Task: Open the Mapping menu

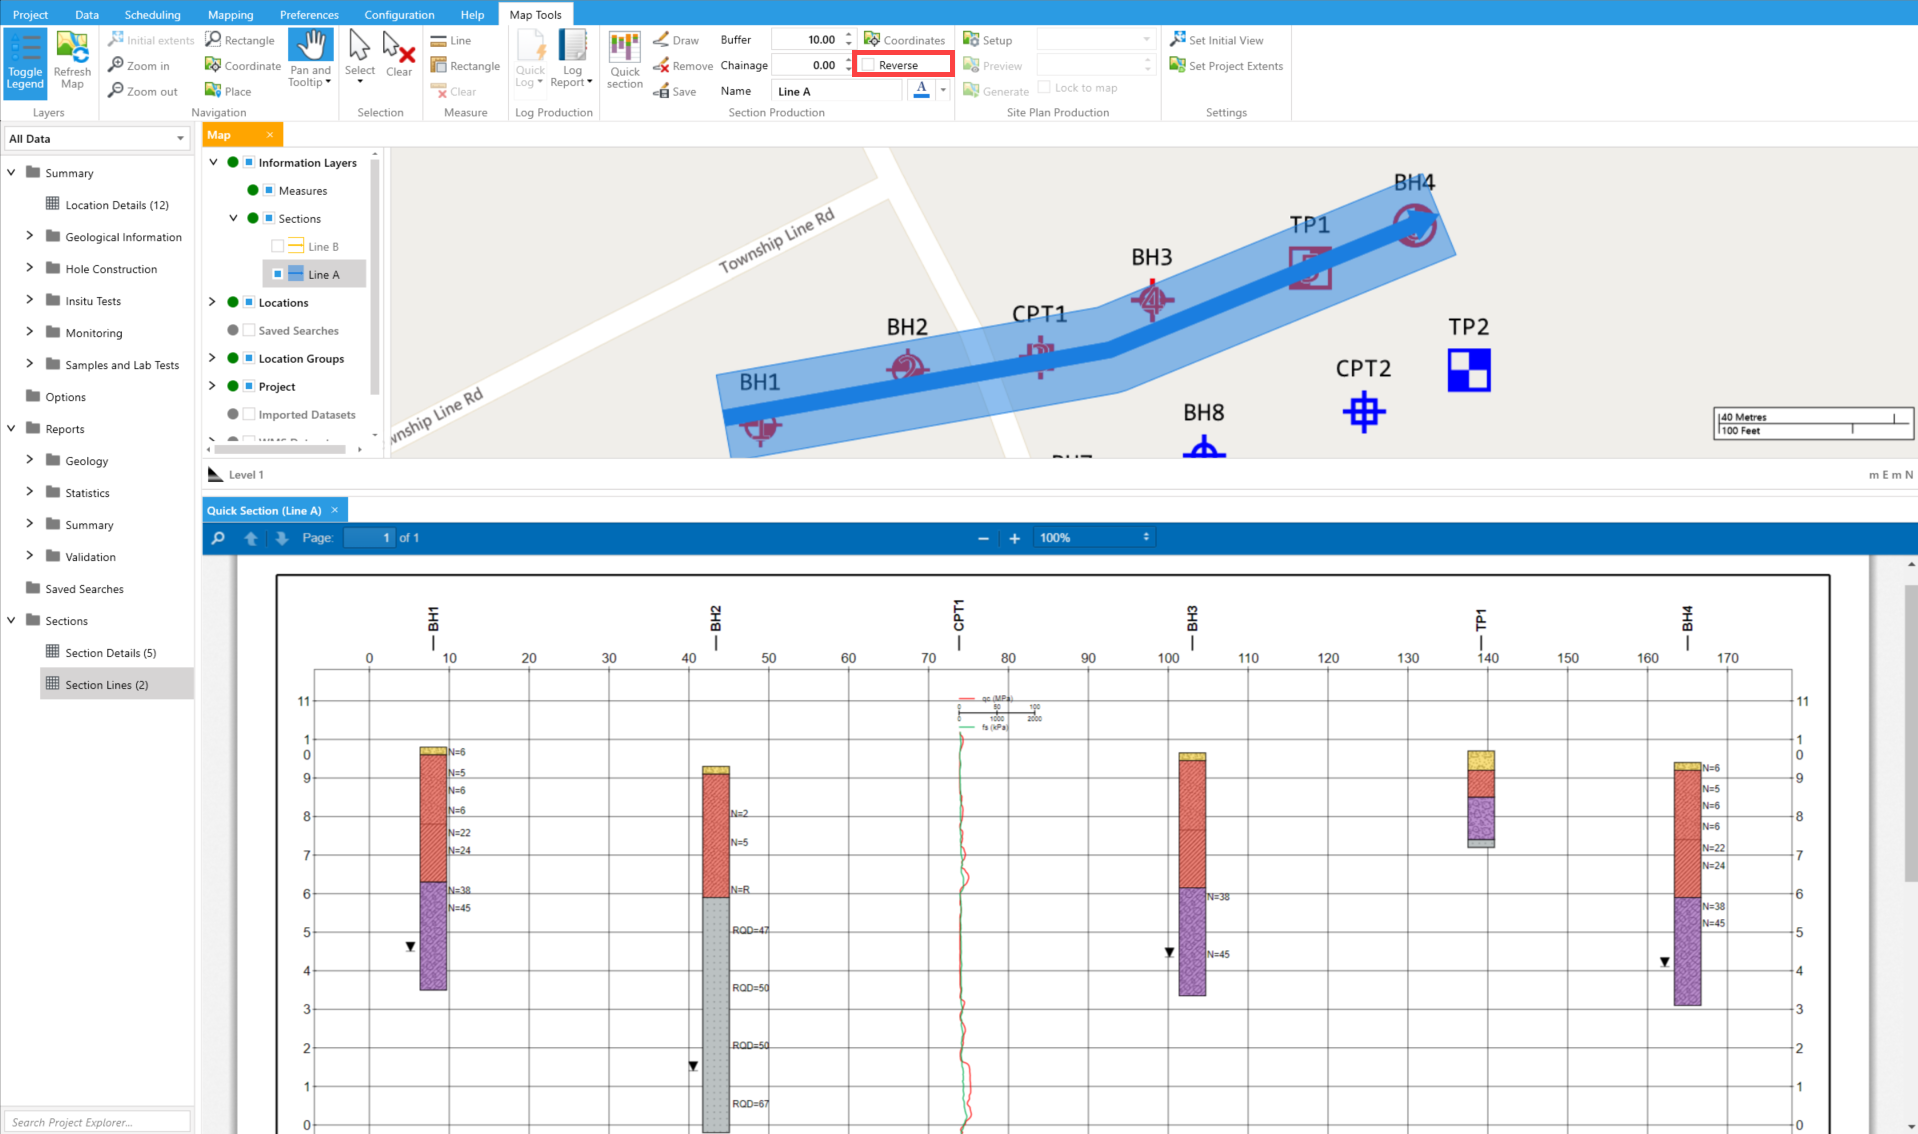Action: [230, 14]
